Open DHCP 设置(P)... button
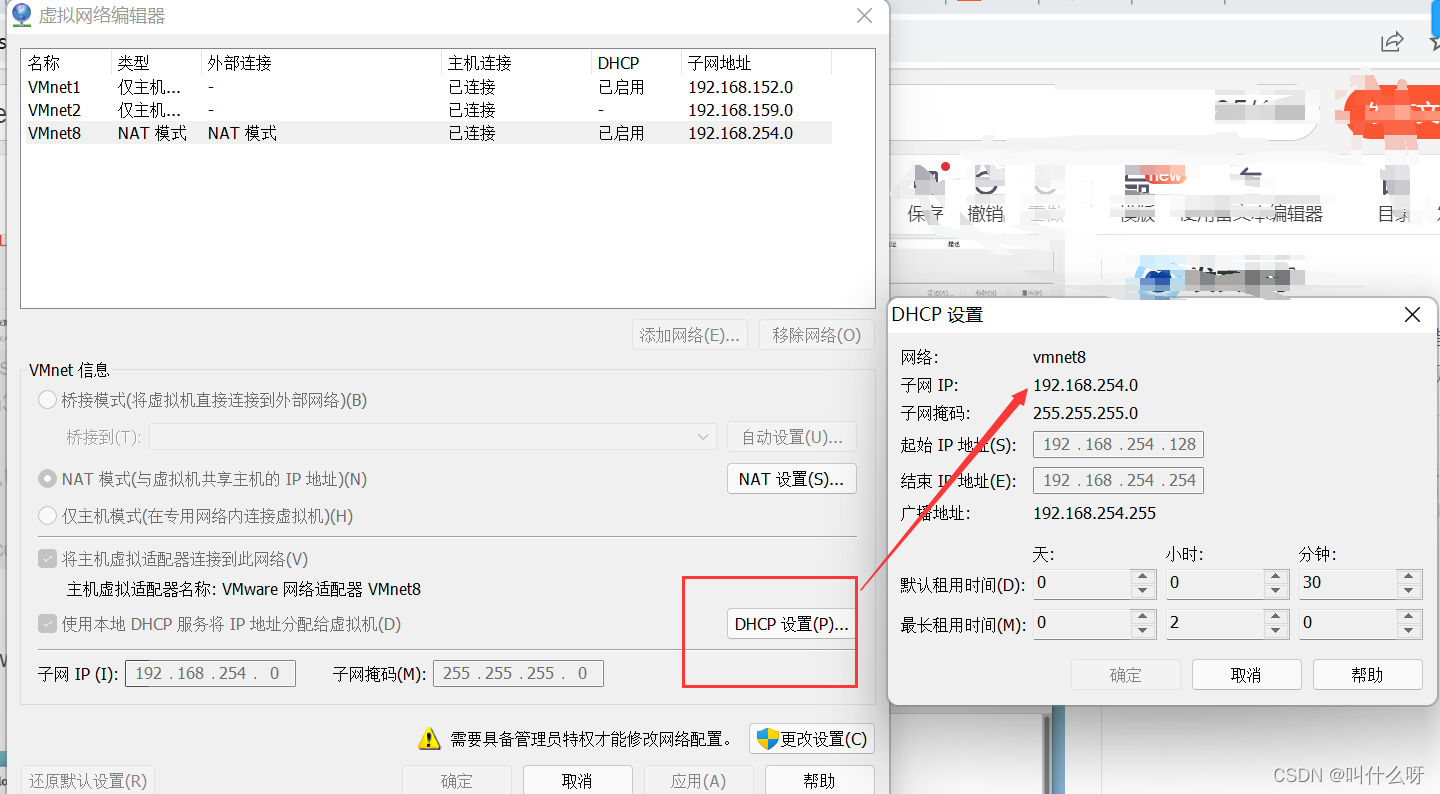The width and height of the screenshot is (1440, 794). tap(792, 624)
